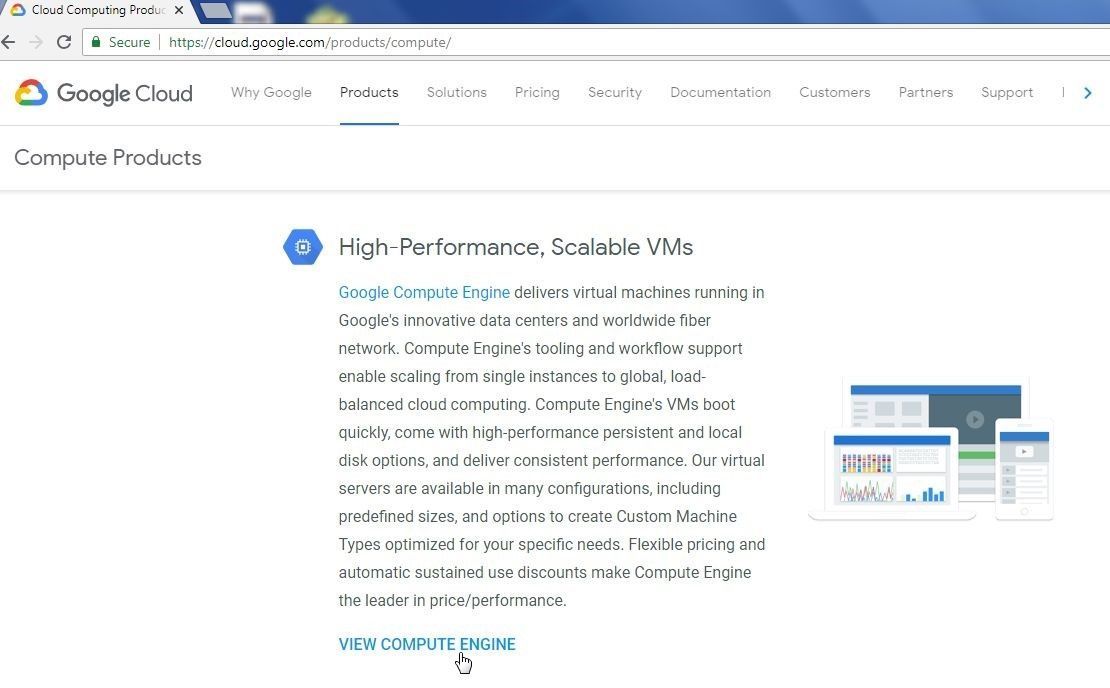The height and width of the screenshot is (688, 1110).
Task: Click the Google Cloud logo
Action: coord(104,93)
